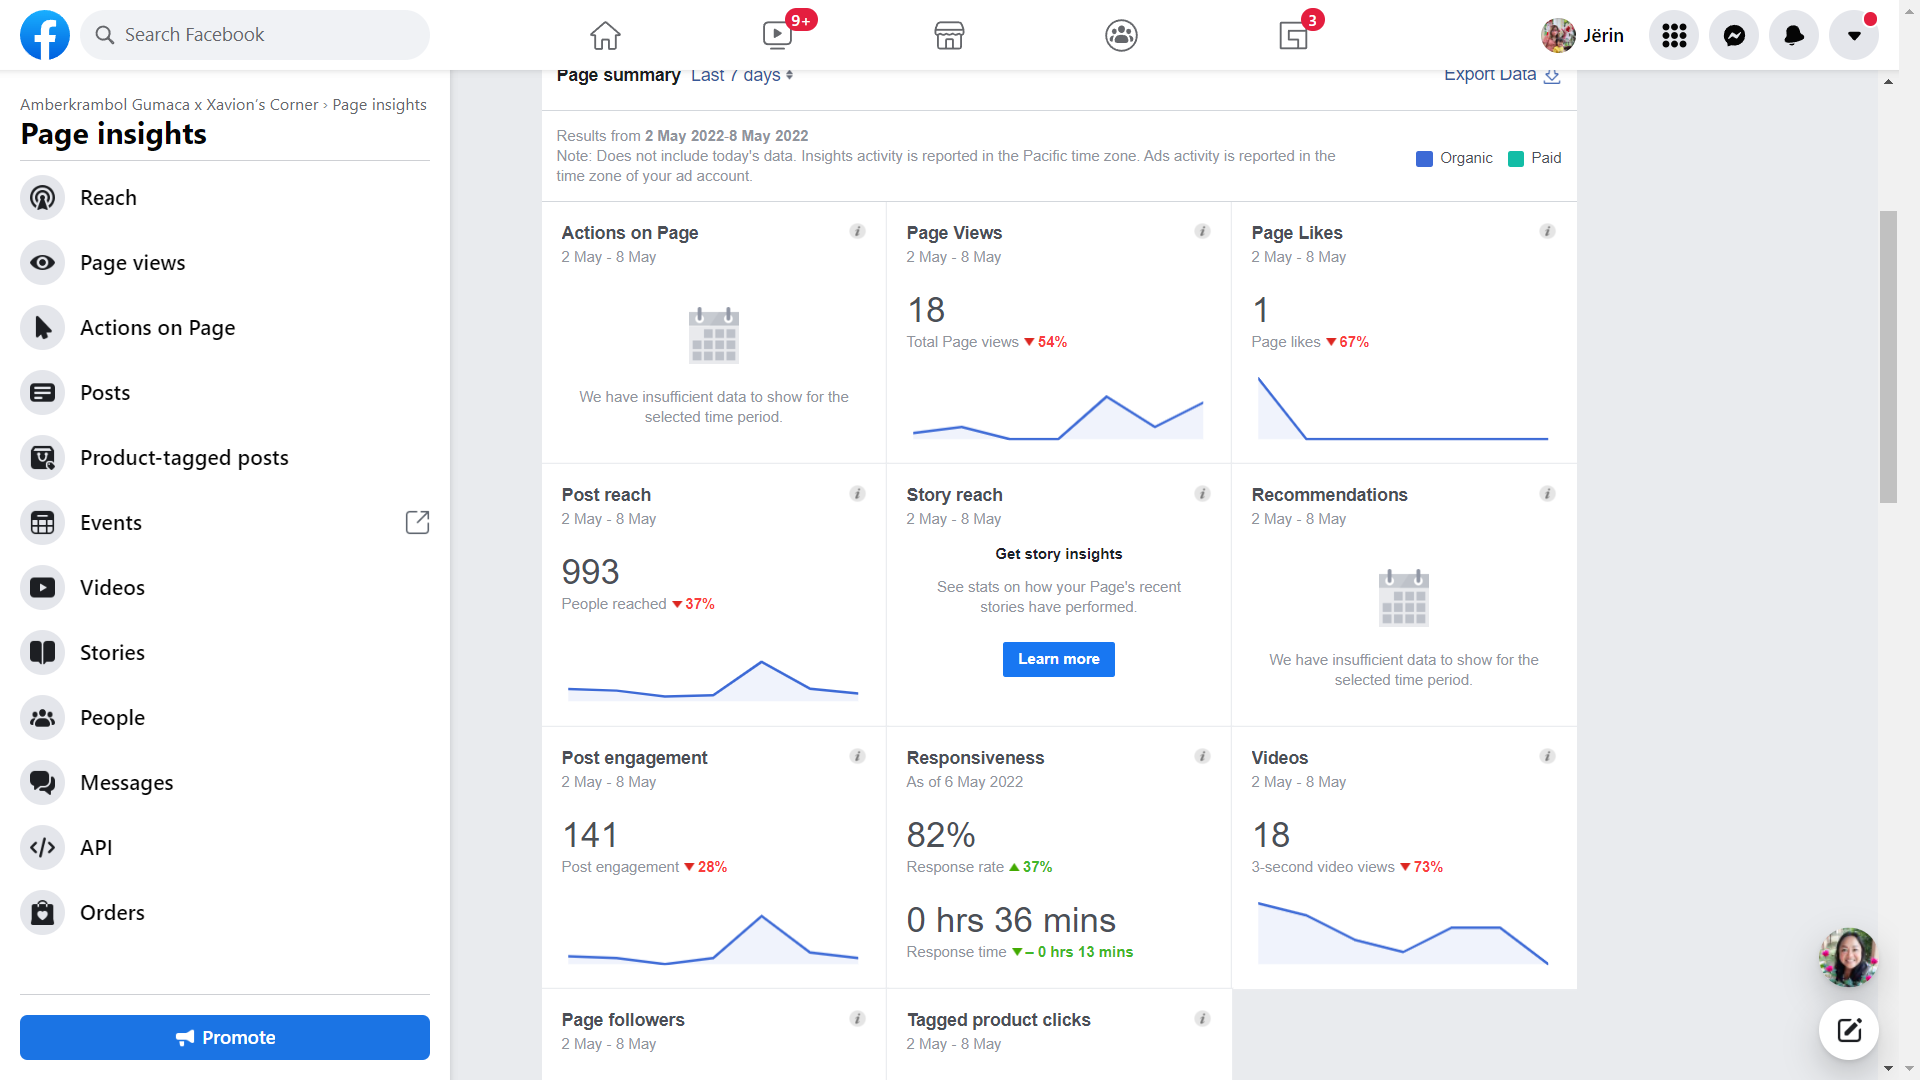Click the new message compose icon
This screenshot has width=1920, height=1080.
(x=1848, y=1030)
